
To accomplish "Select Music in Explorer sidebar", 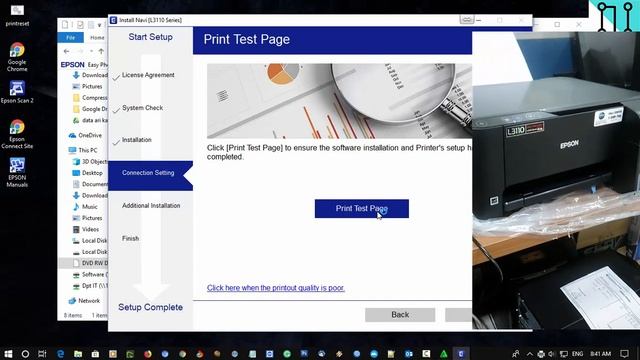I will [x=85, y=207].
